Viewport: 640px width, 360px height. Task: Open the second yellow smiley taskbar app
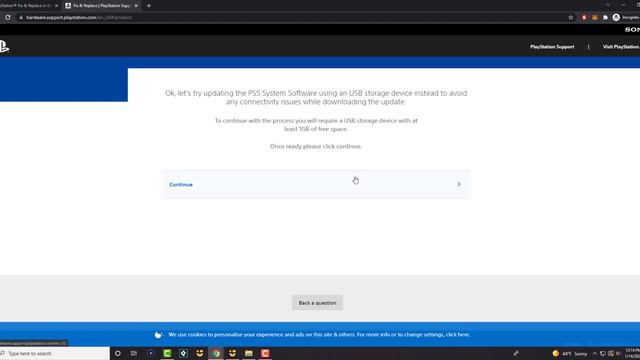[x=232, y=353]
